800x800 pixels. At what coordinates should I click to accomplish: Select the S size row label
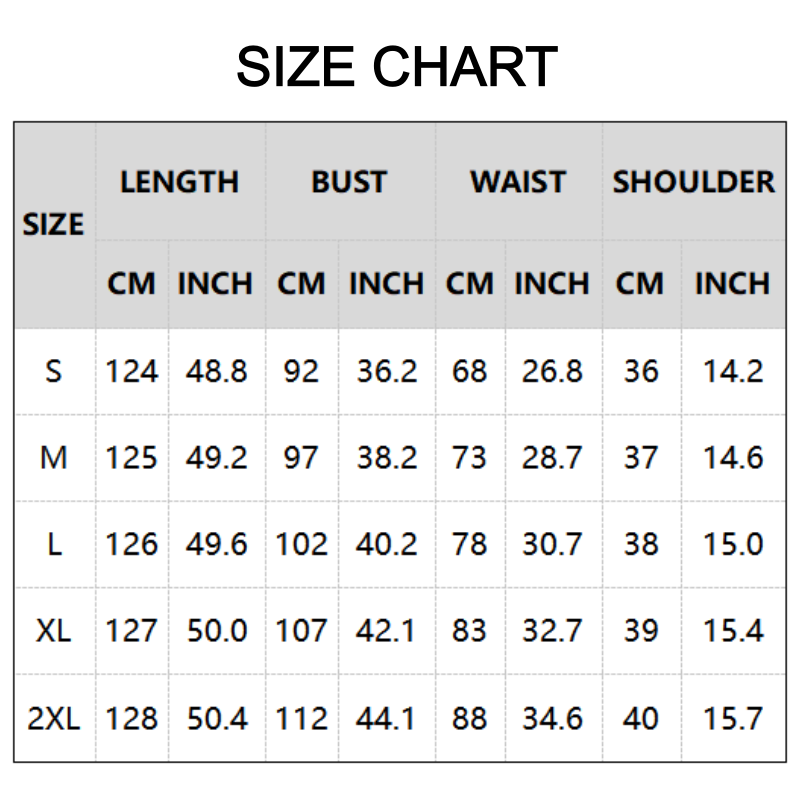point(54,371)
